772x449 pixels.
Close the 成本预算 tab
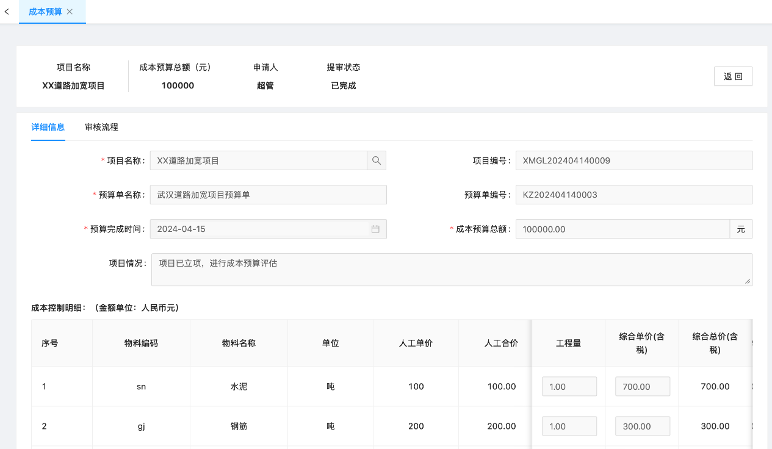[70, 11]
